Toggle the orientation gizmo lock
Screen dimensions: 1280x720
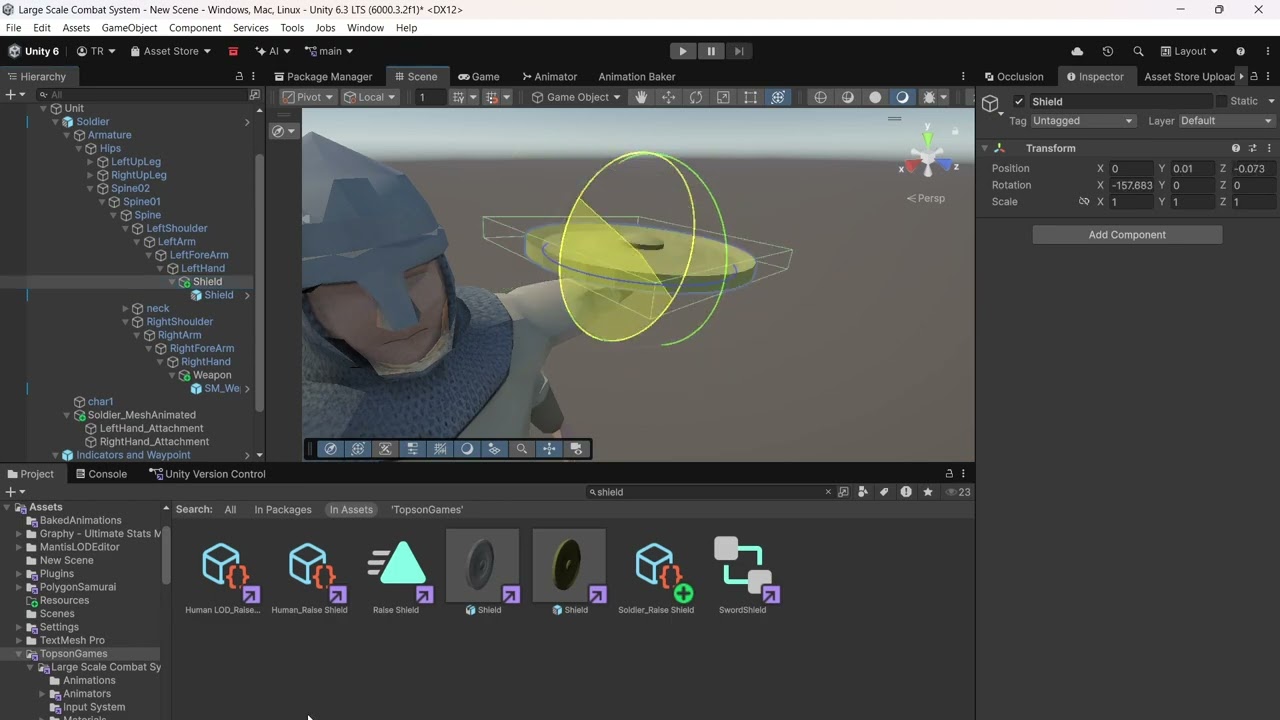click(x=955, y=131)
